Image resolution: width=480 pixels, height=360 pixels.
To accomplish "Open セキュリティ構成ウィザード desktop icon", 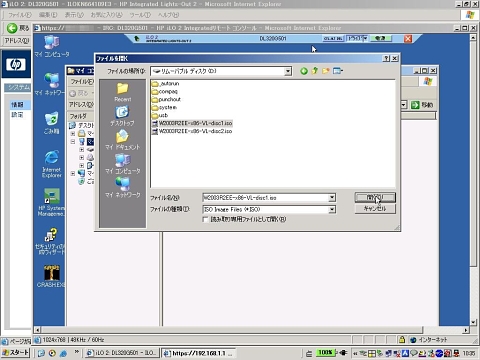I will tap(50, 241).
